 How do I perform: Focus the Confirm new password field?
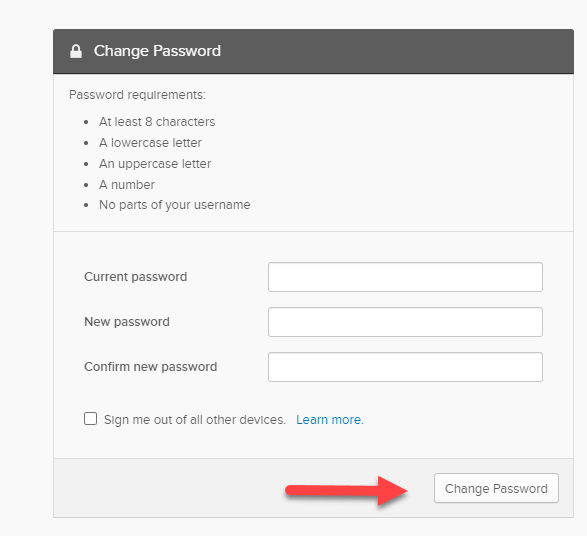point(405,367)
